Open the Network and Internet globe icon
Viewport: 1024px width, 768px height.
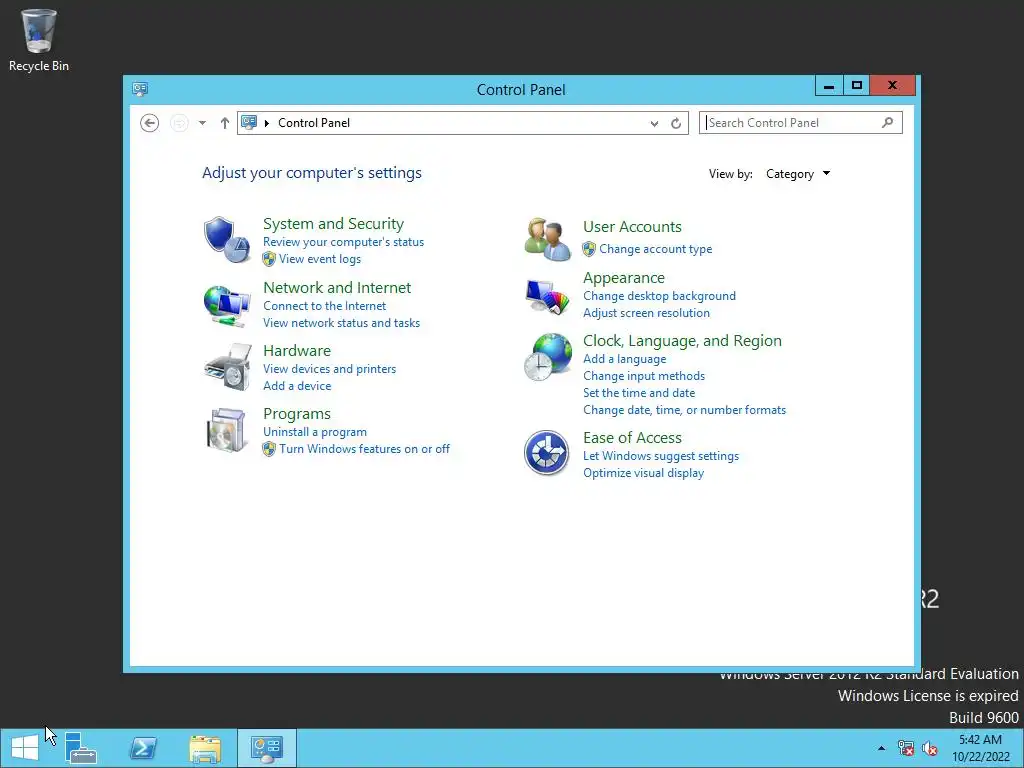[227, 306]
